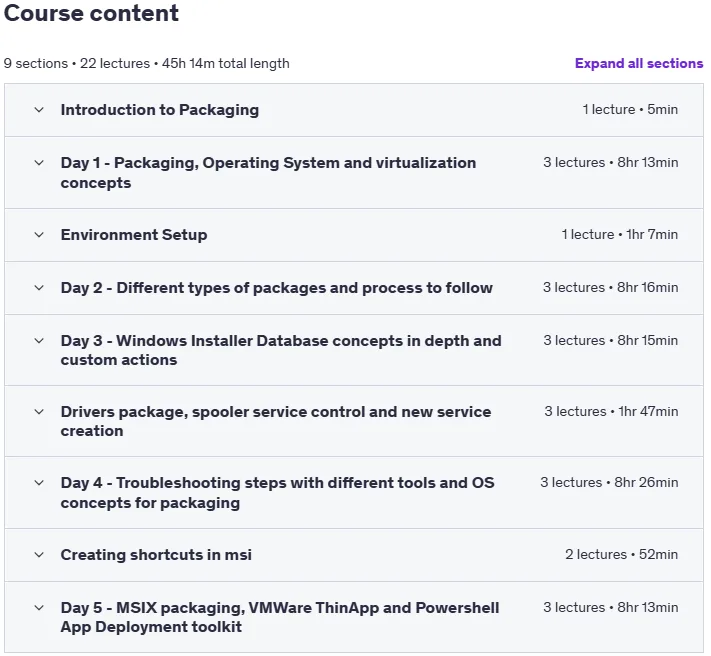Select Day 5 MSIX packaging title
711x656 pixels.
pos(280,617)
